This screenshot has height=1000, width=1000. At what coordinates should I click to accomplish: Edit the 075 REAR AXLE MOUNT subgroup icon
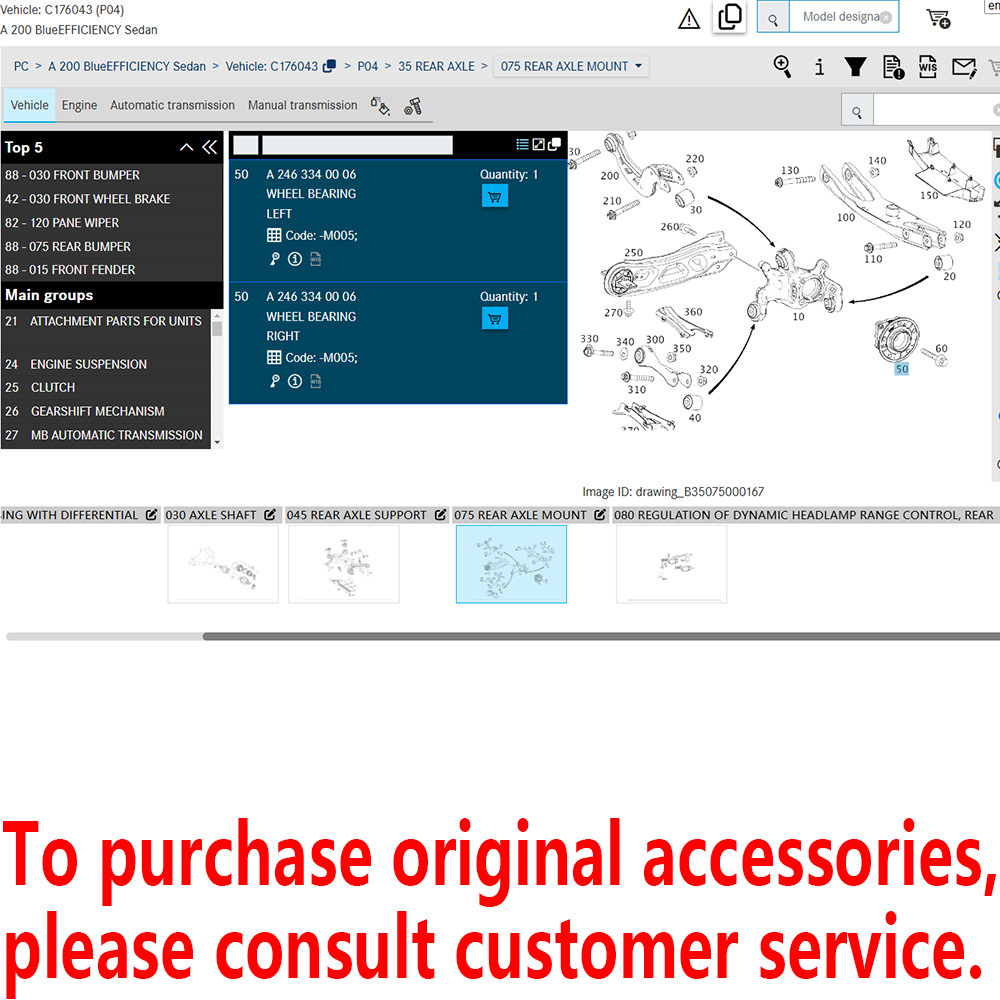point(600,515)
